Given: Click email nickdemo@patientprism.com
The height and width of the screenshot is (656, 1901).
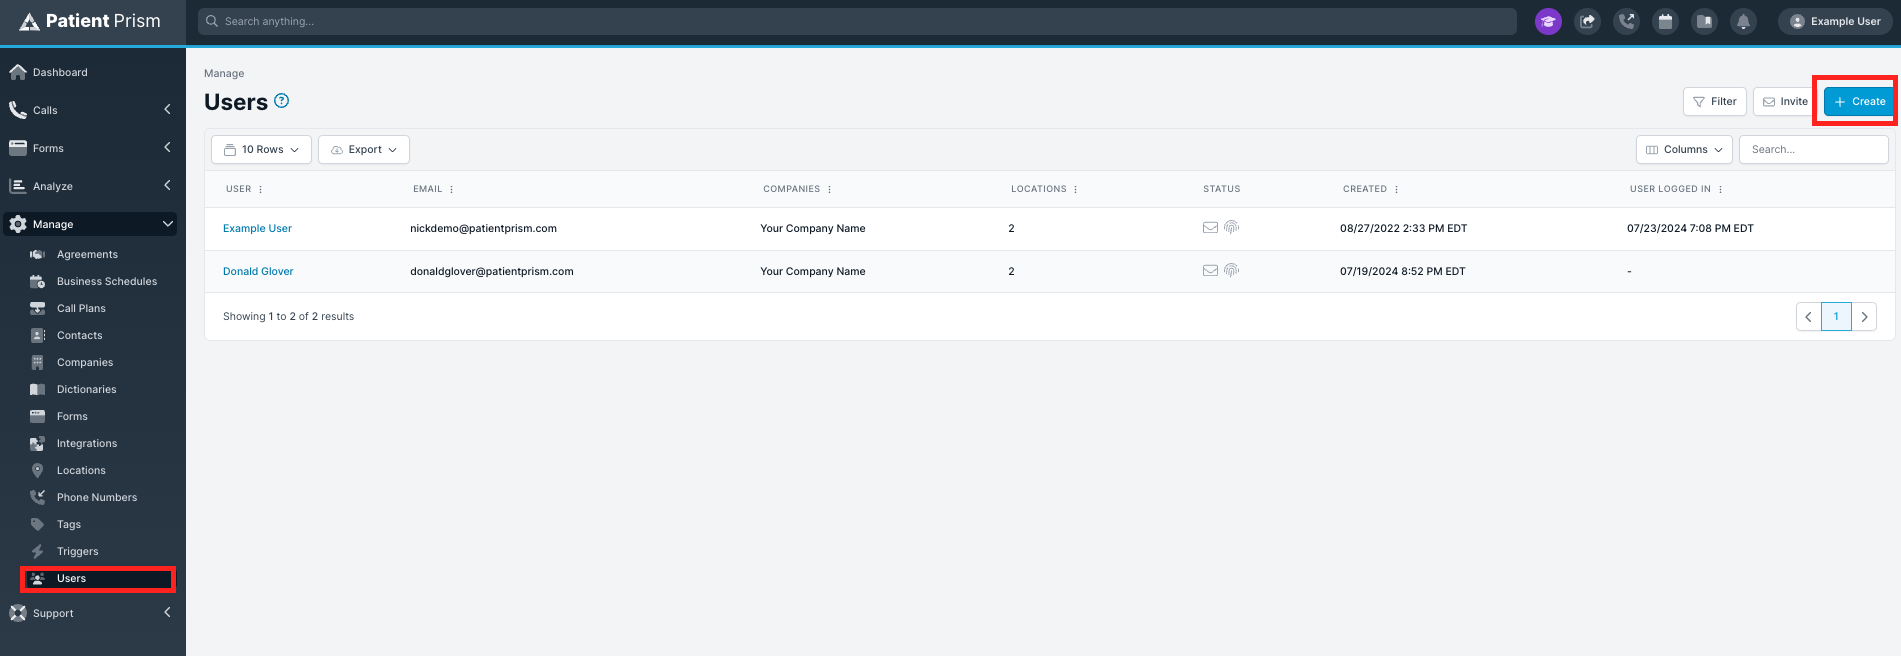Looking at the screenshot, I should pos(483,228).
